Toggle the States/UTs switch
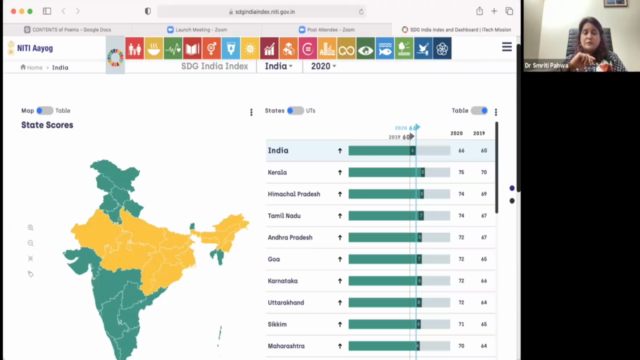The width and height of the screenshot is (640, 360). (x=295, y=111)
